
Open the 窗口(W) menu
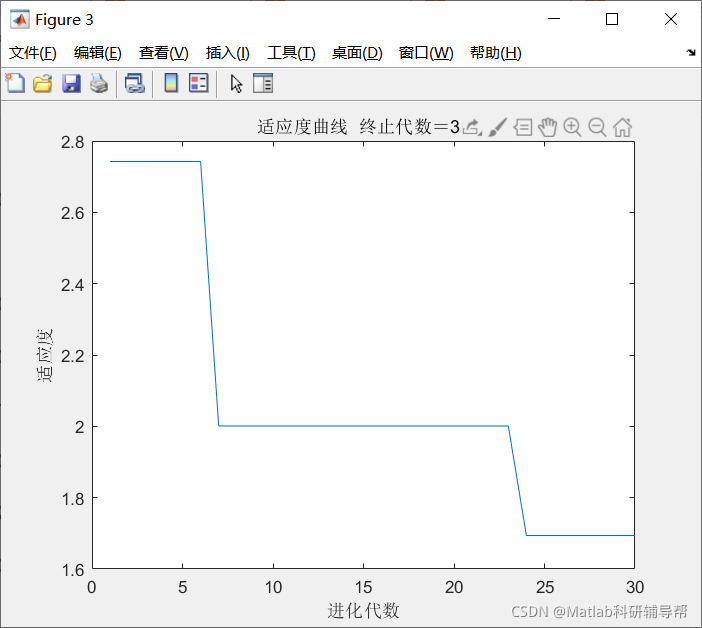coord(426,53)
